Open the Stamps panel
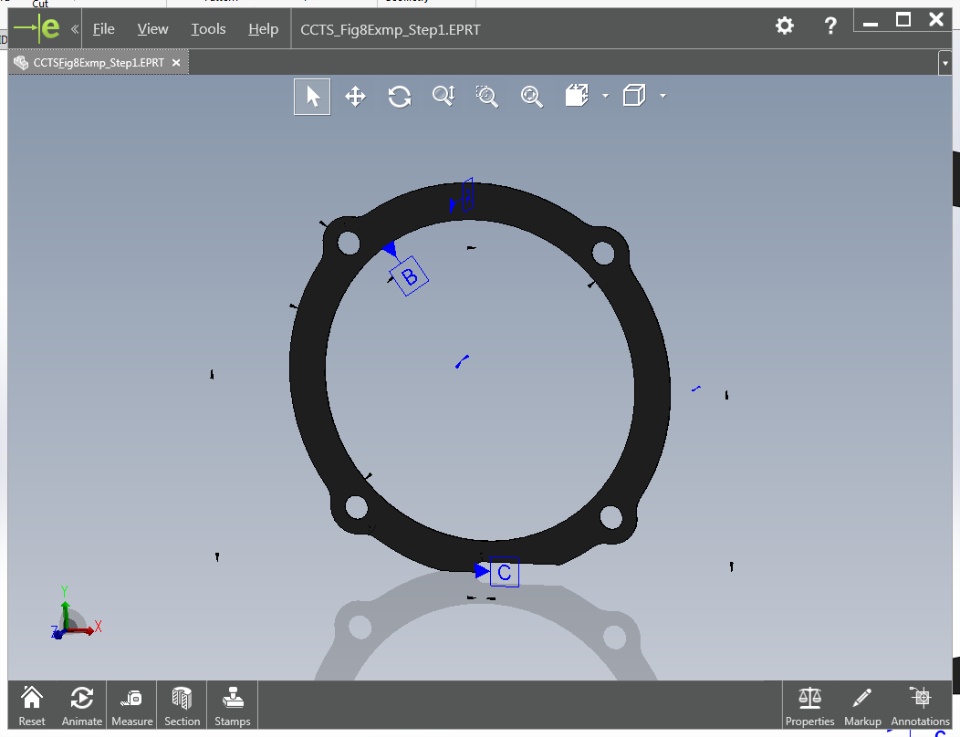The image size is (960, 737). coord(232,705)
